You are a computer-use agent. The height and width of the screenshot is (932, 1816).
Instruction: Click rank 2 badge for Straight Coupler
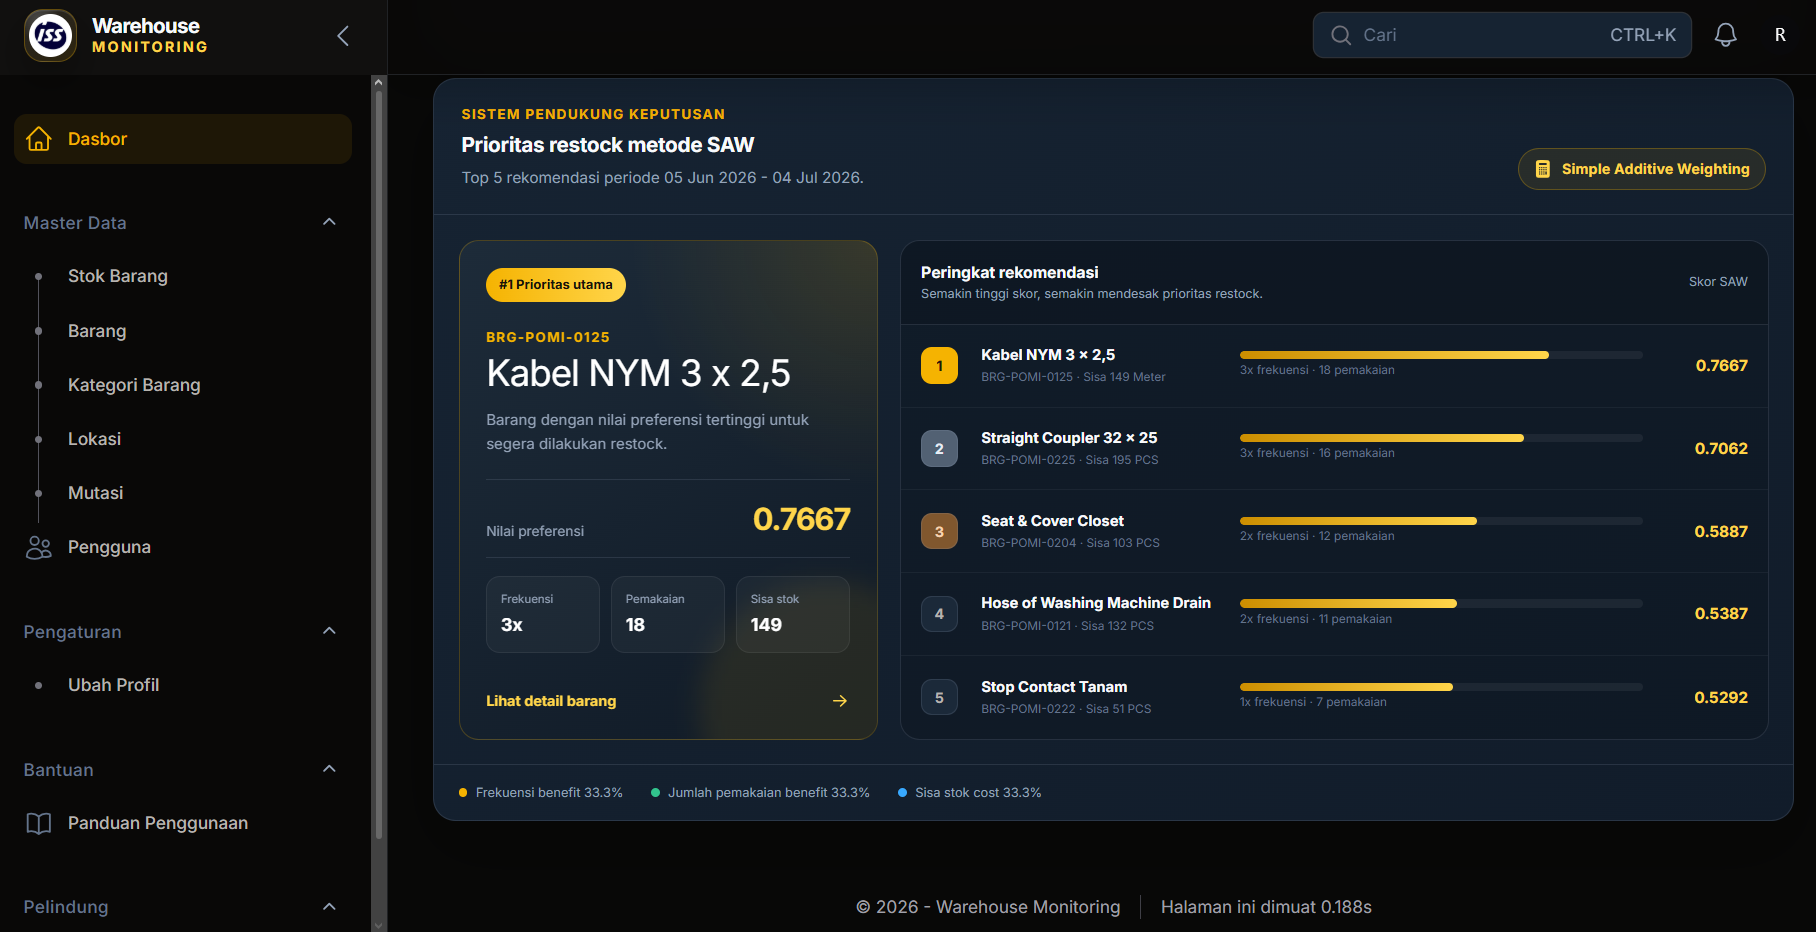coord(939,449)
